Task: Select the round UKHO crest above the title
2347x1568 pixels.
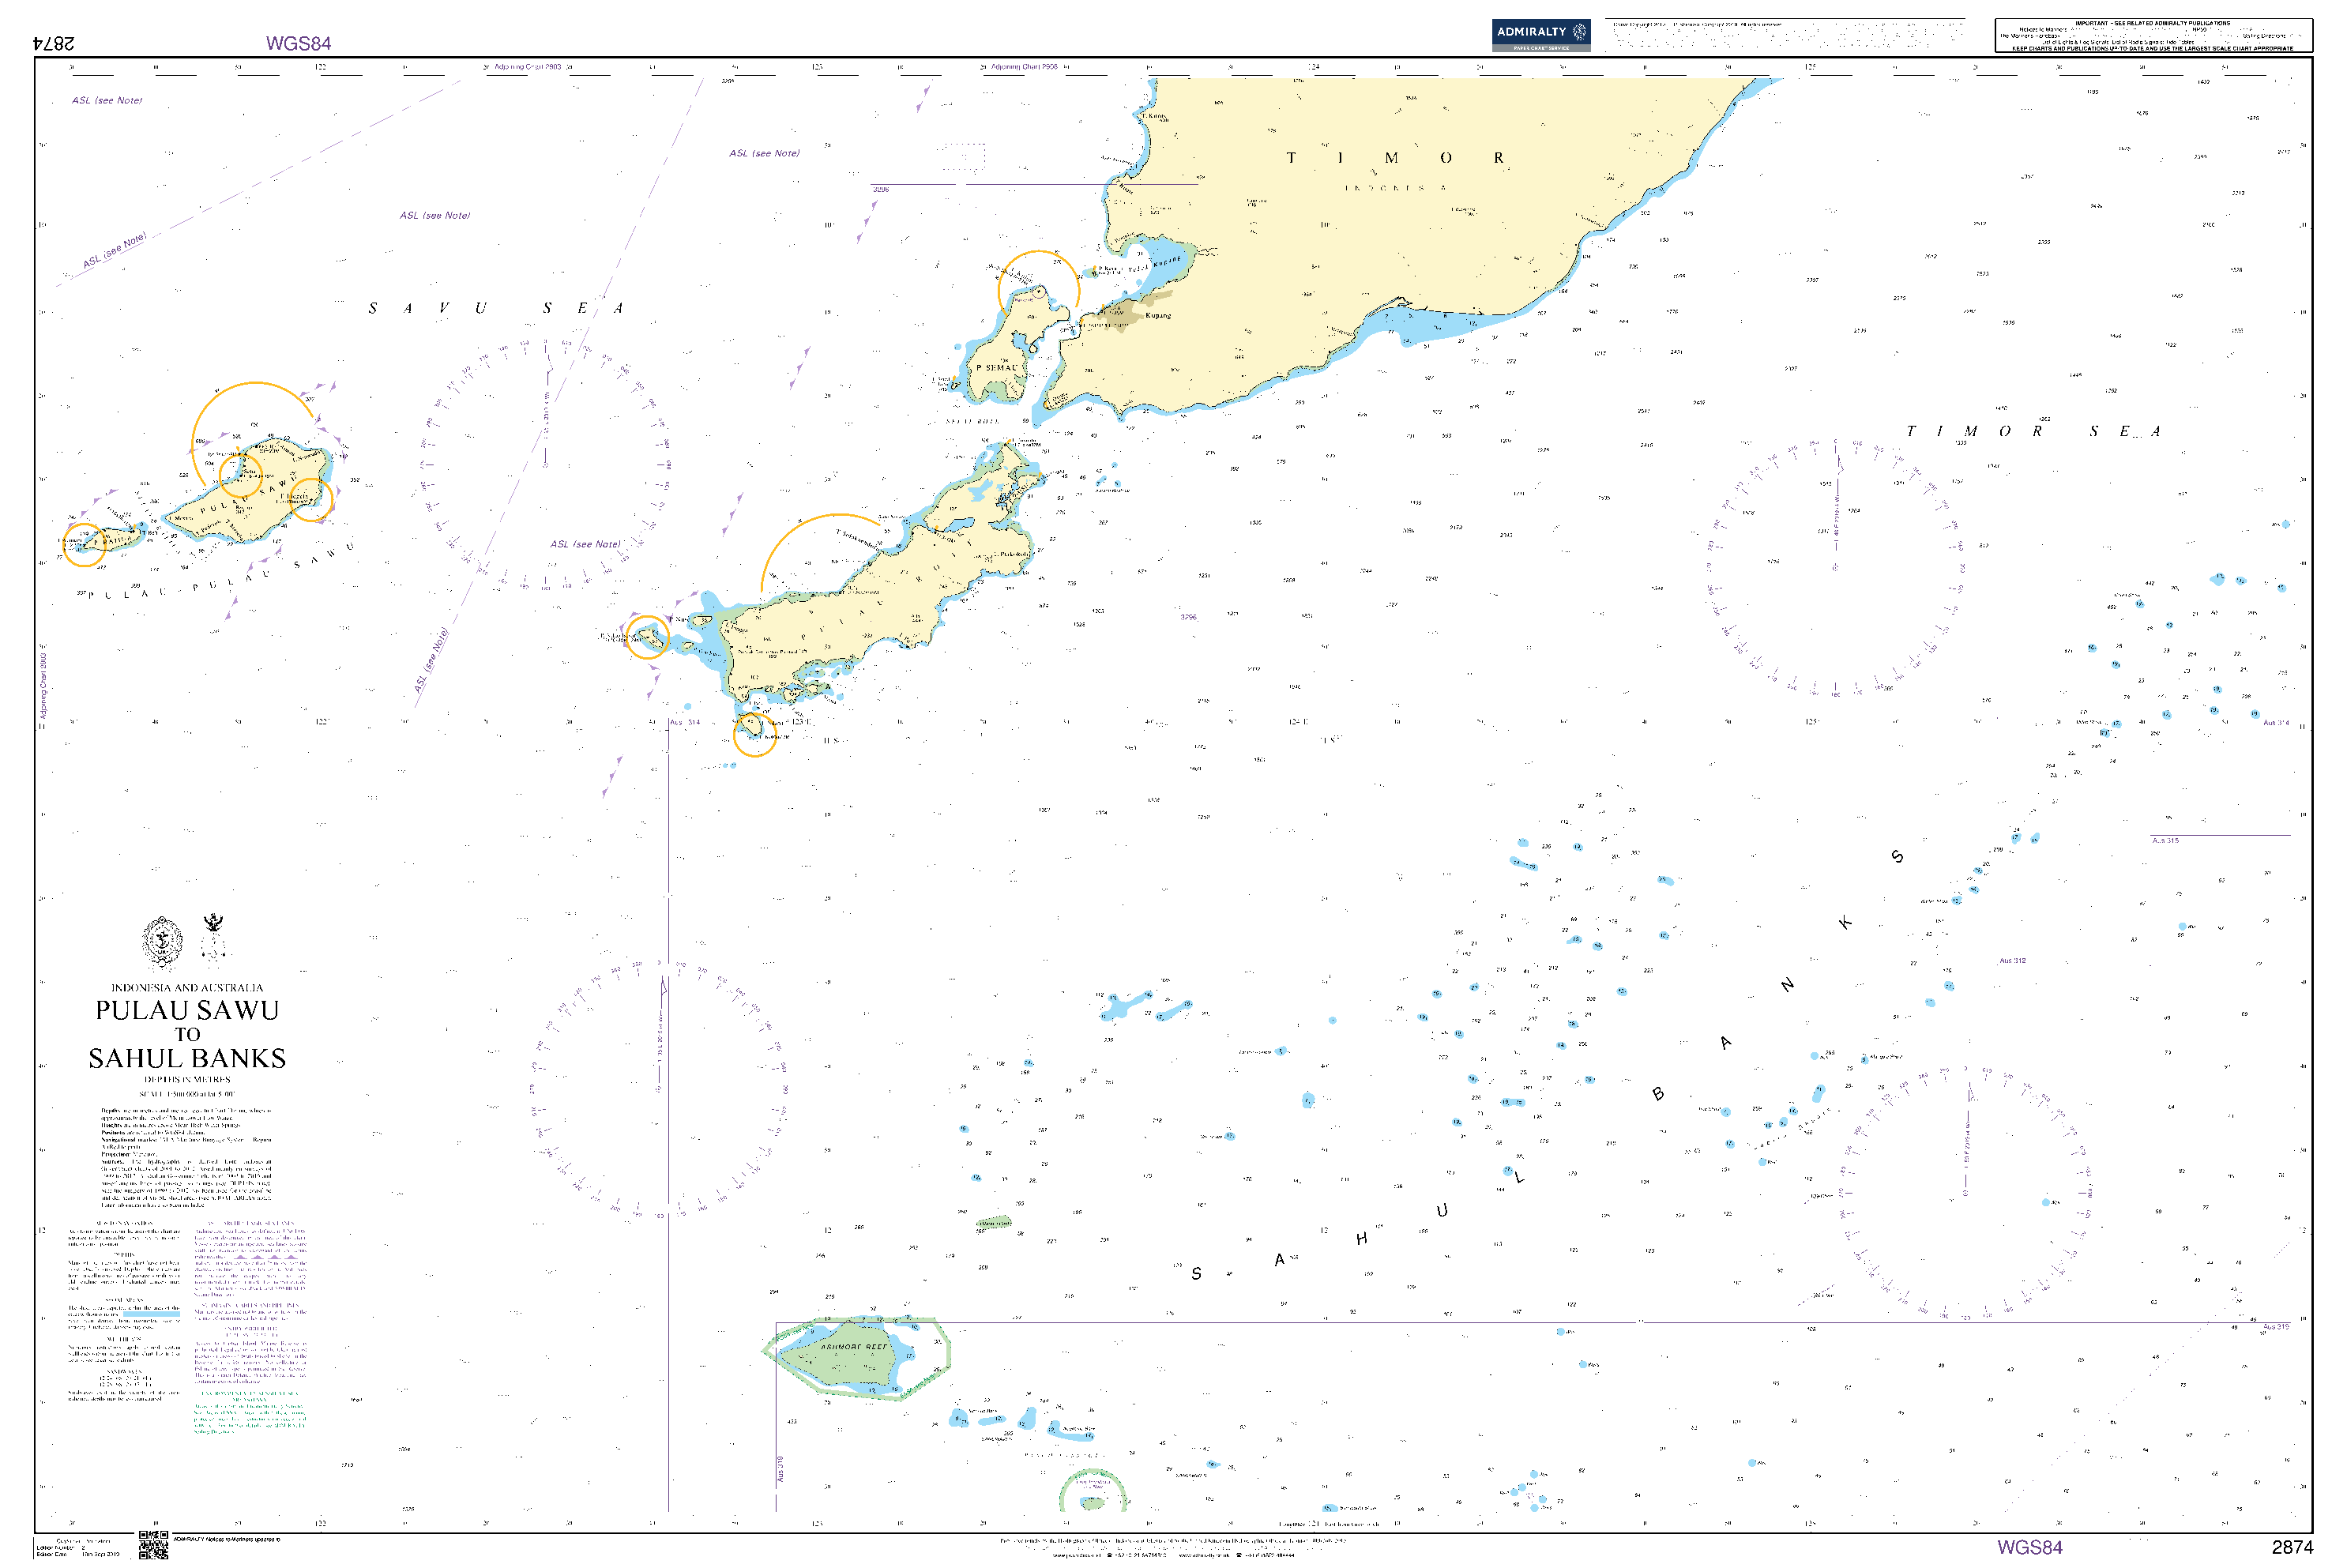Action: [x=163, y=943]
